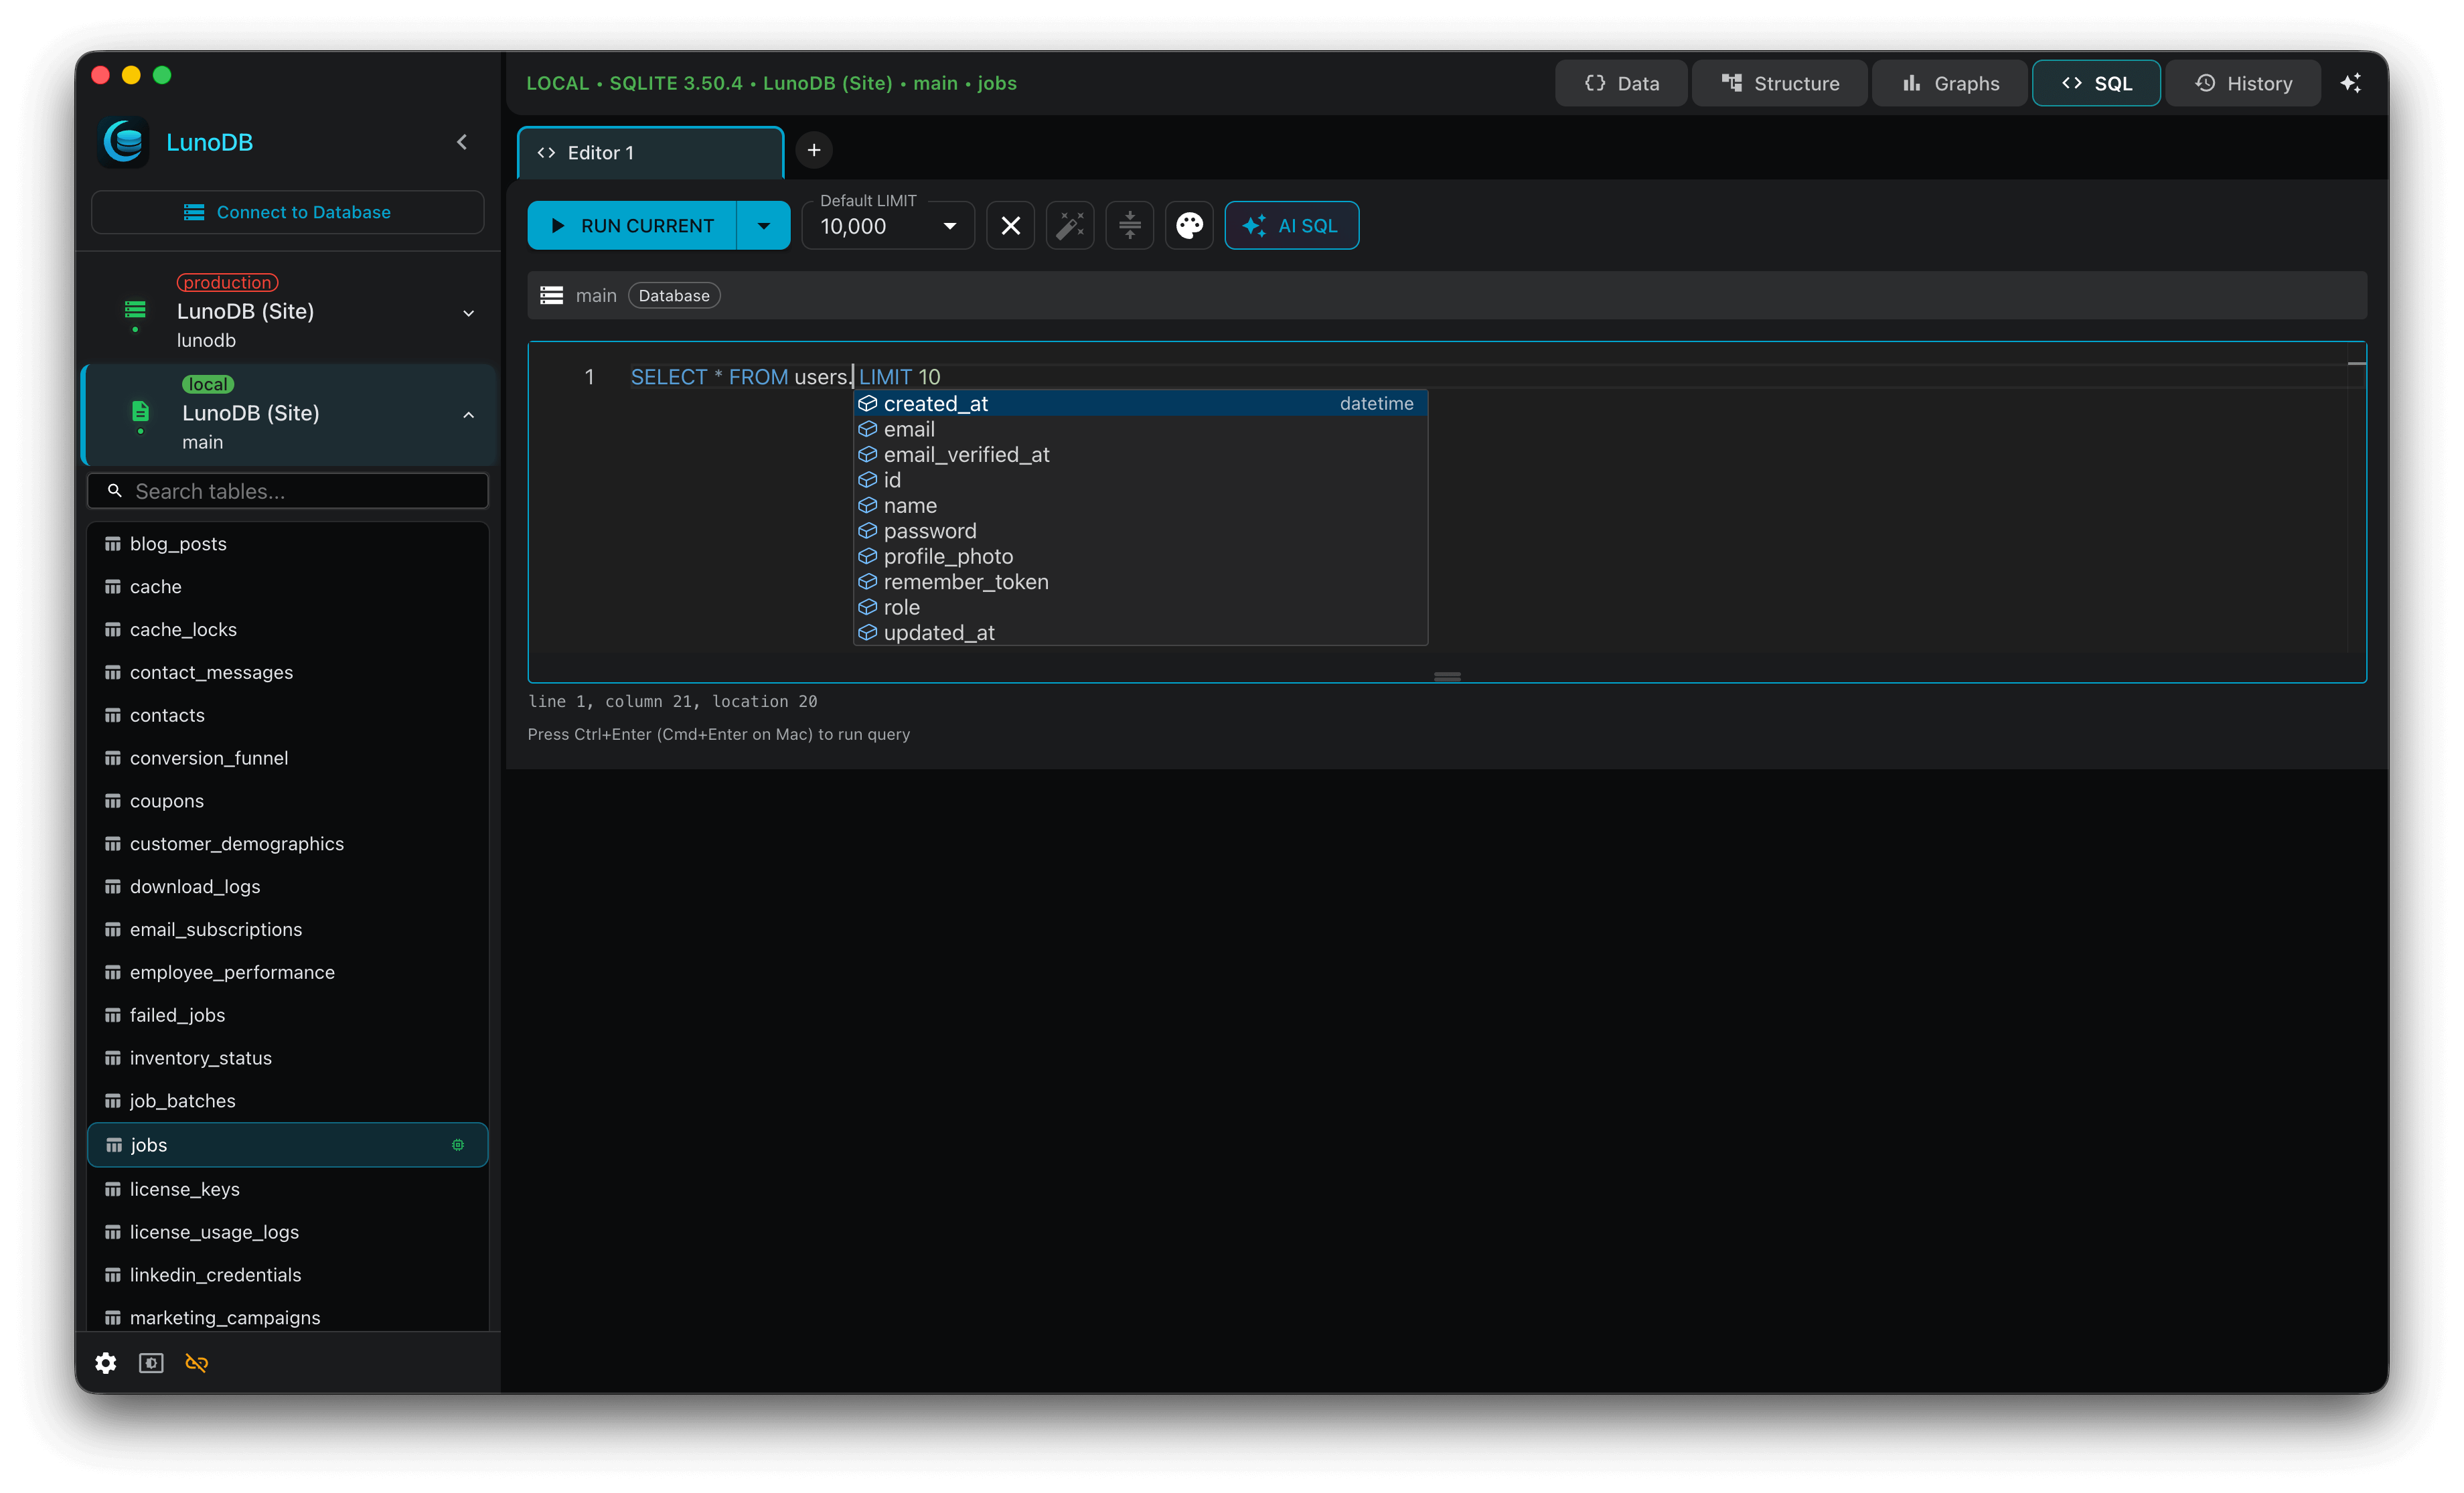2464x1493 pixels.
Task: Open settings via the gear icon bottom left
Action: (x=105, y=1362)
